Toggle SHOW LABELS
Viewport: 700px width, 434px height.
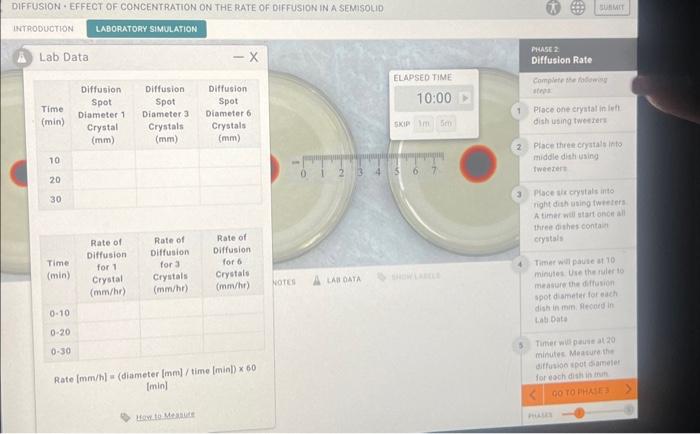click(408, 277)
